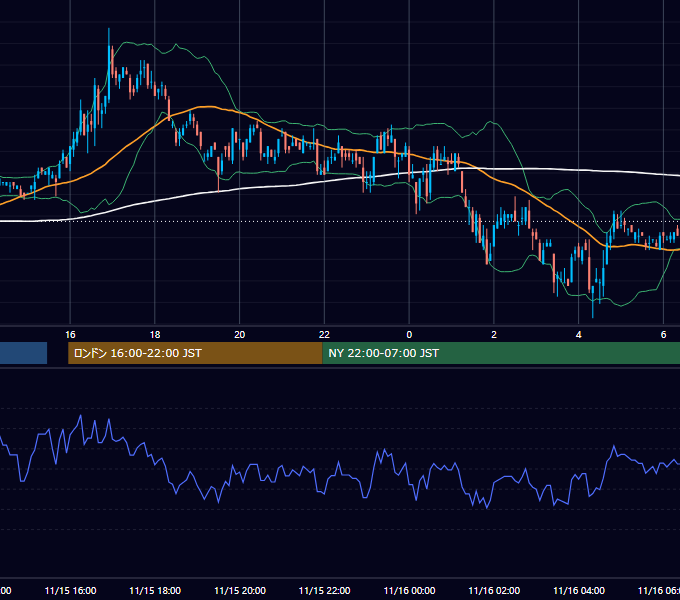This screenshot has height=600, width=680.
Task: Click hour label 0 on the price chart axis
Action: point(409,335)
